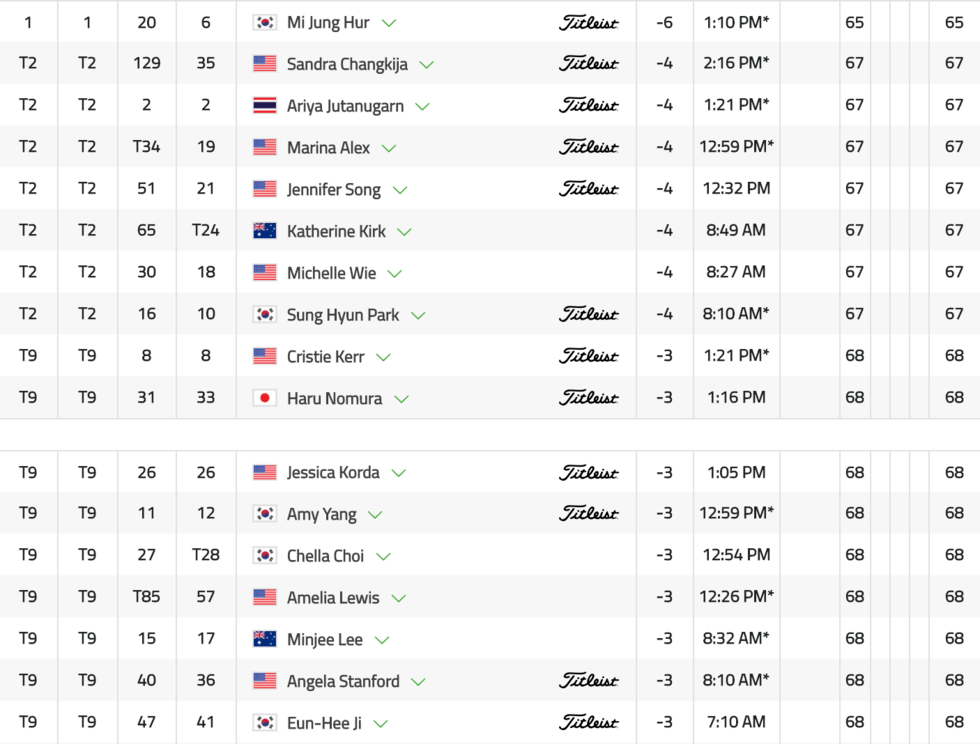Expand details for Sandra Changkija
The image size is (980, 744).
tap(427, 65)
